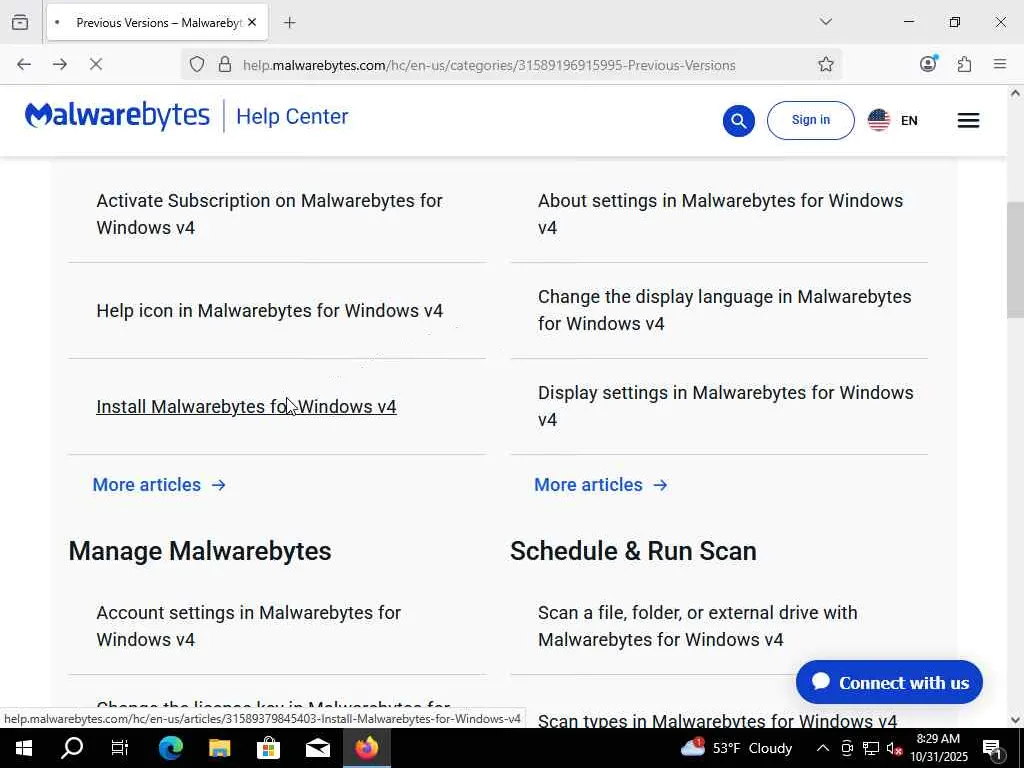
Task: Open File Explorer from the taskbar
Action: (x=219, y=748)
